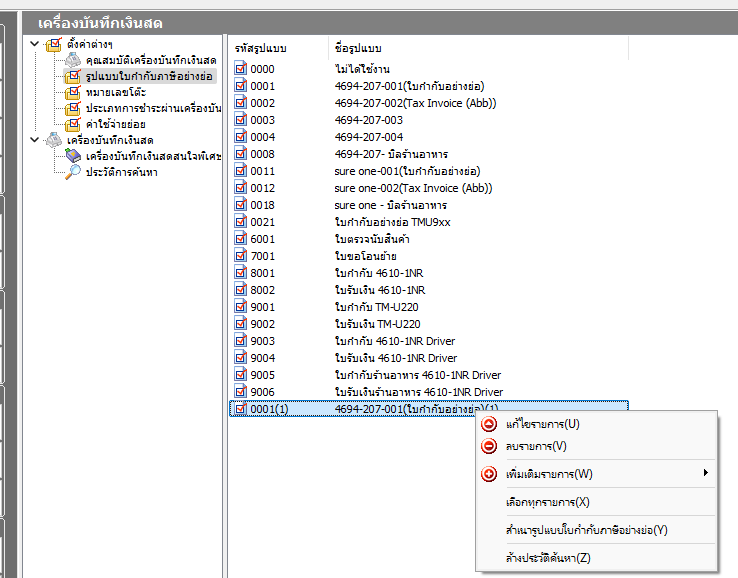This screenshot has height=578, width=738.
Task: Click the หมายเลขโต๊ะ folder icon
Action: tap(72, 92)
